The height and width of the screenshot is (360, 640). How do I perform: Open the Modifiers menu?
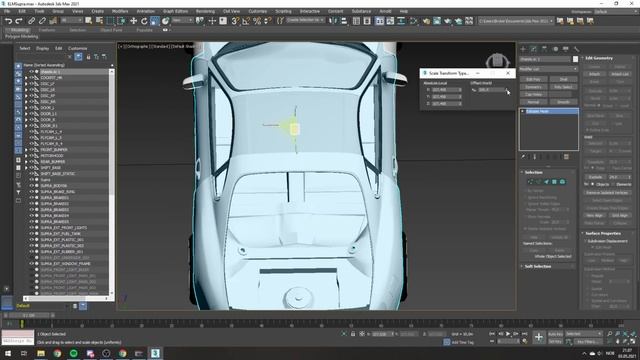pos(120,11)
